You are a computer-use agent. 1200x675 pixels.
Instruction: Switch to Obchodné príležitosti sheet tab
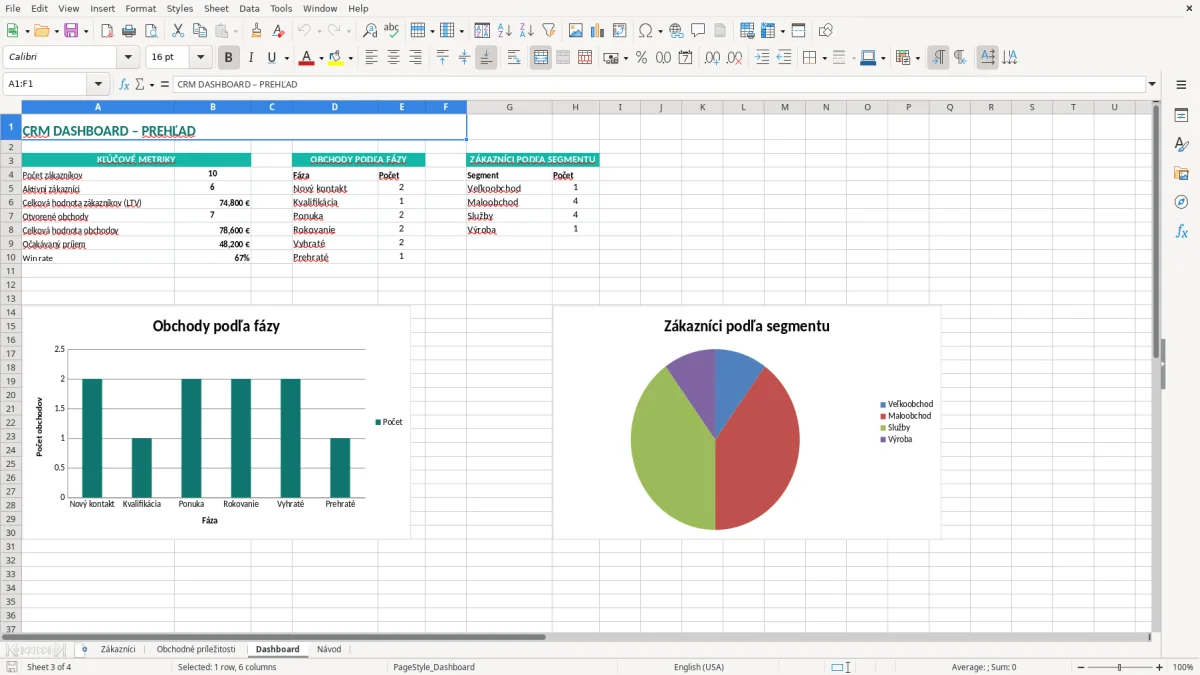196,649
